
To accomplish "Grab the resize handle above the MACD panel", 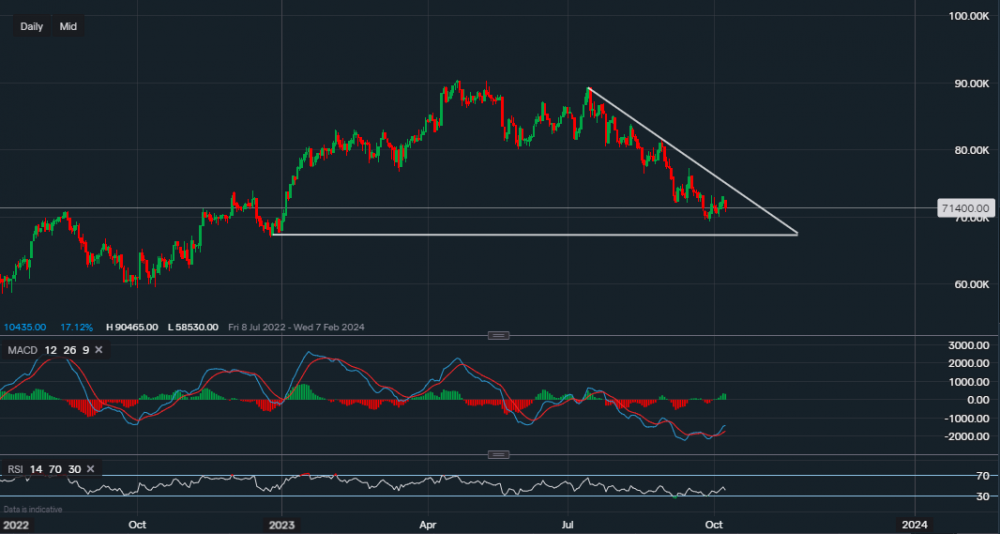I will coord(499,335).
